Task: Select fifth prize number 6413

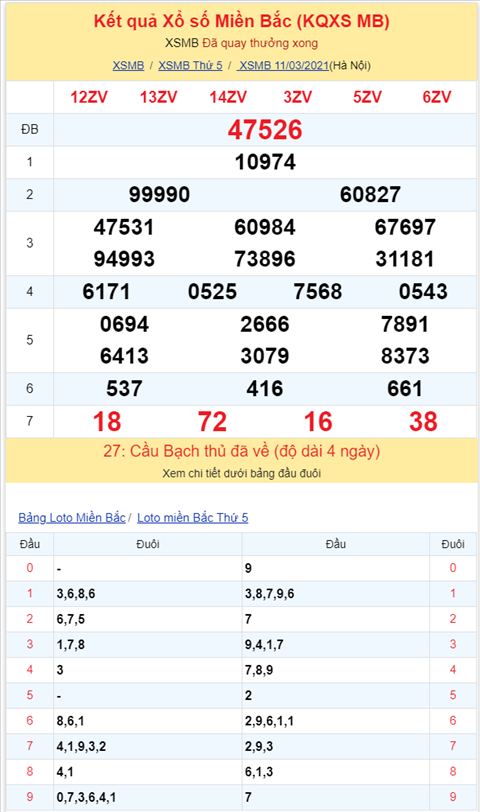Action: tap(124, 356)
